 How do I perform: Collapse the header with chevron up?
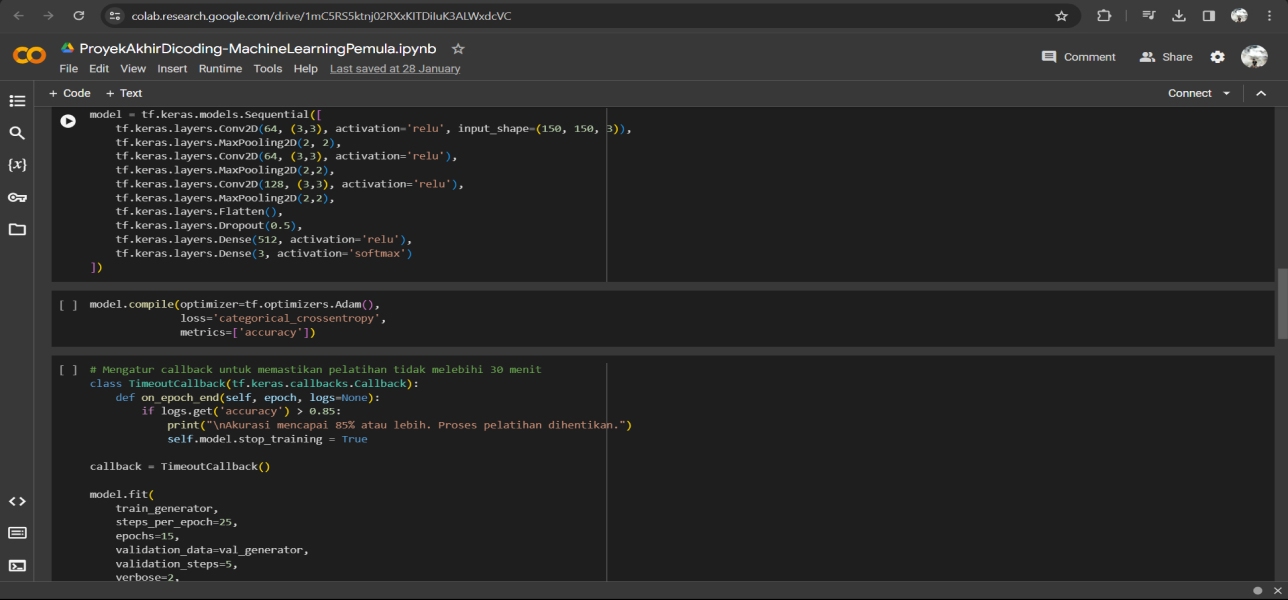point(1261,93)
